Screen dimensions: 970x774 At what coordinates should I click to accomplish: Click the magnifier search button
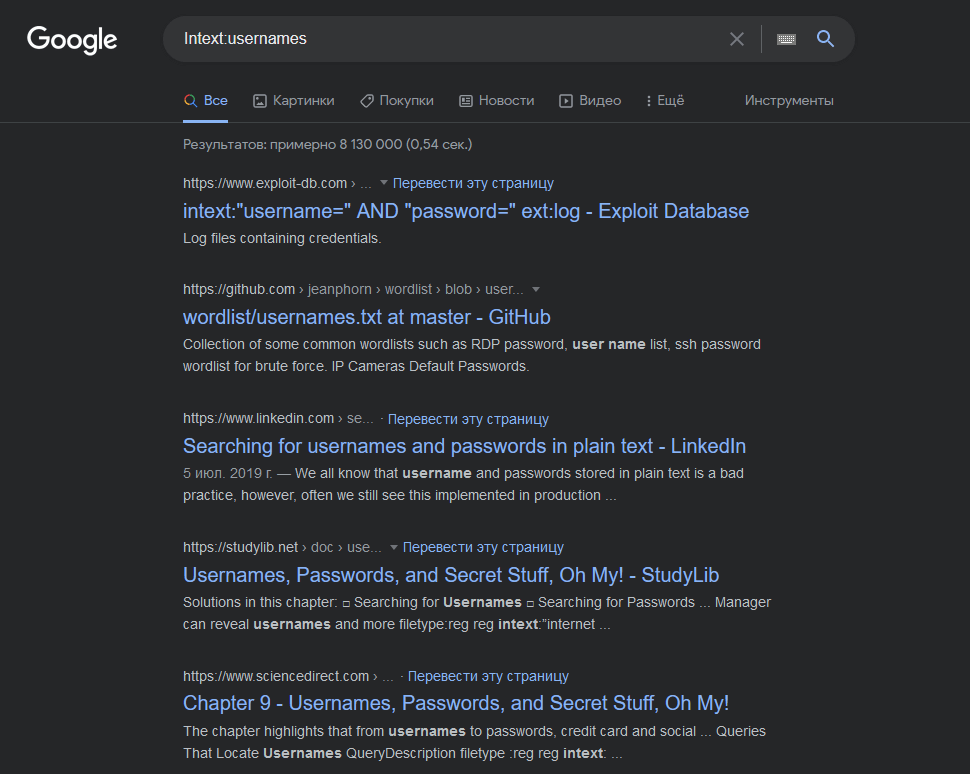(x=825, y=39)
